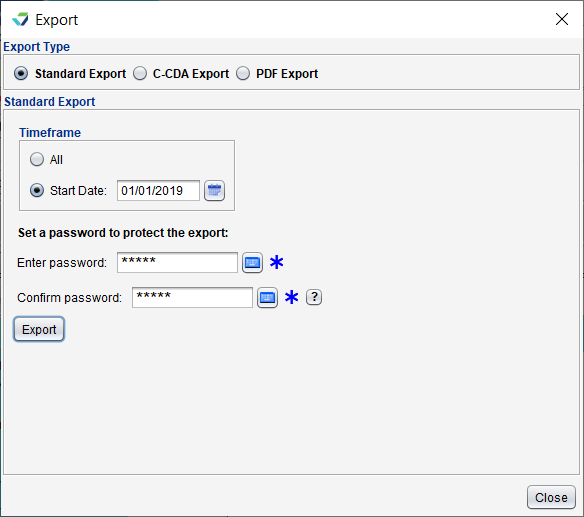Open on-screen keyboard for Confirm password
584x517 pixels.
(x=267, y=298)
